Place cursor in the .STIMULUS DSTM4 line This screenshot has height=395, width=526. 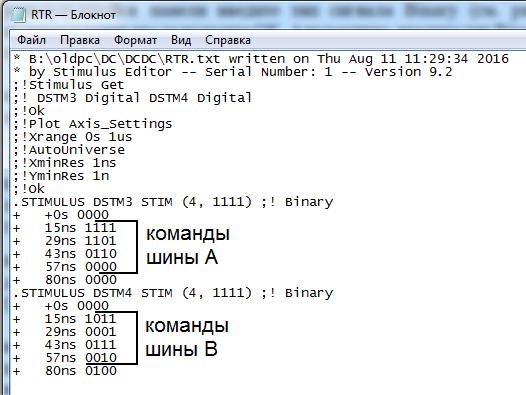click(173, 293)
